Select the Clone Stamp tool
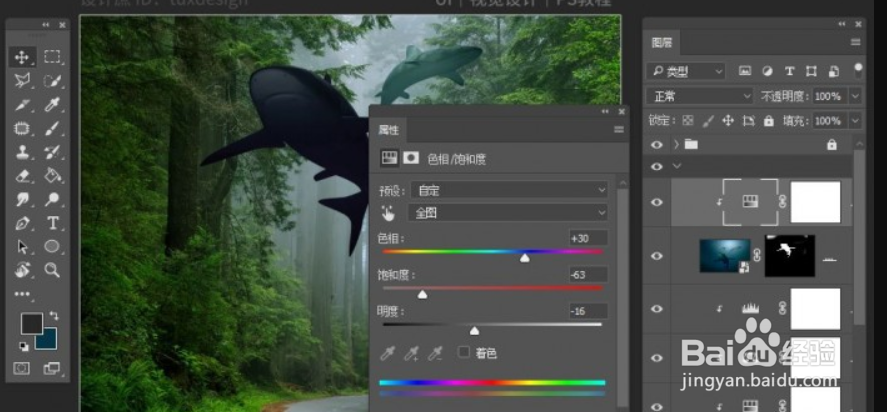The width and height of the screenshot is (887, 412). click(22, 152)
